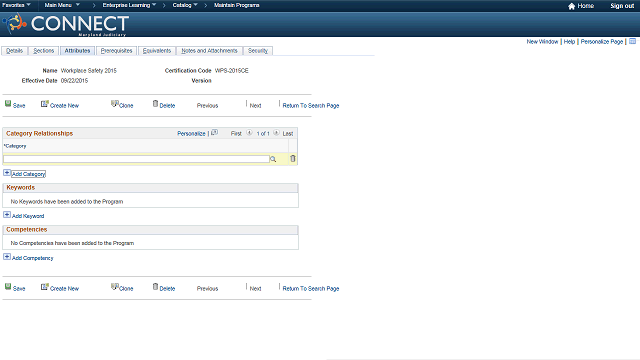
Task: Click the bottom Save link text
Action: click(x=19, y=288)
